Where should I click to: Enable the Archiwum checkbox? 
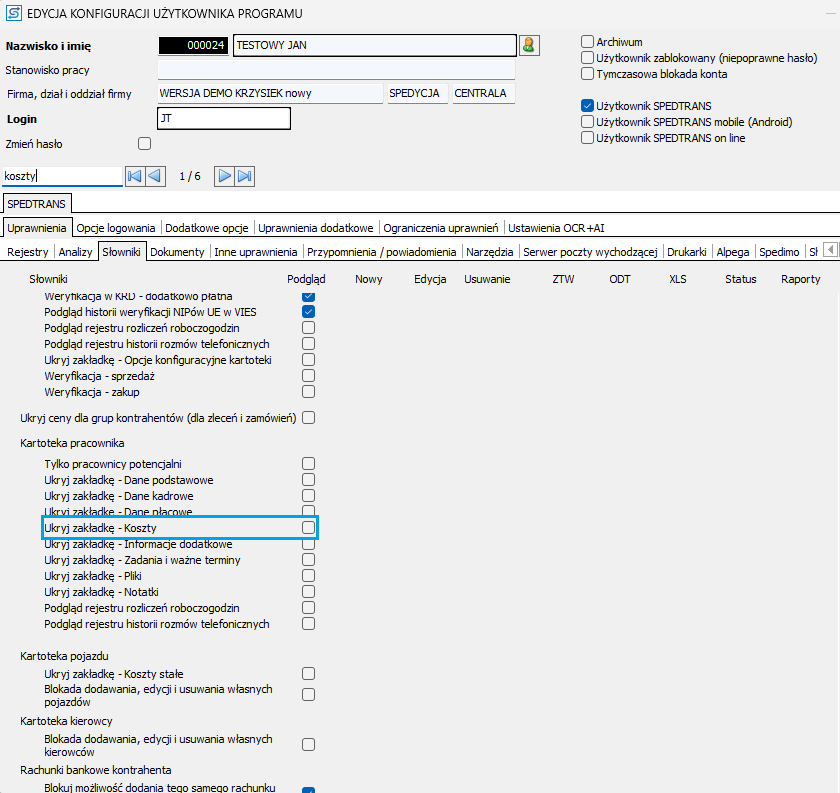pos(588,42)
